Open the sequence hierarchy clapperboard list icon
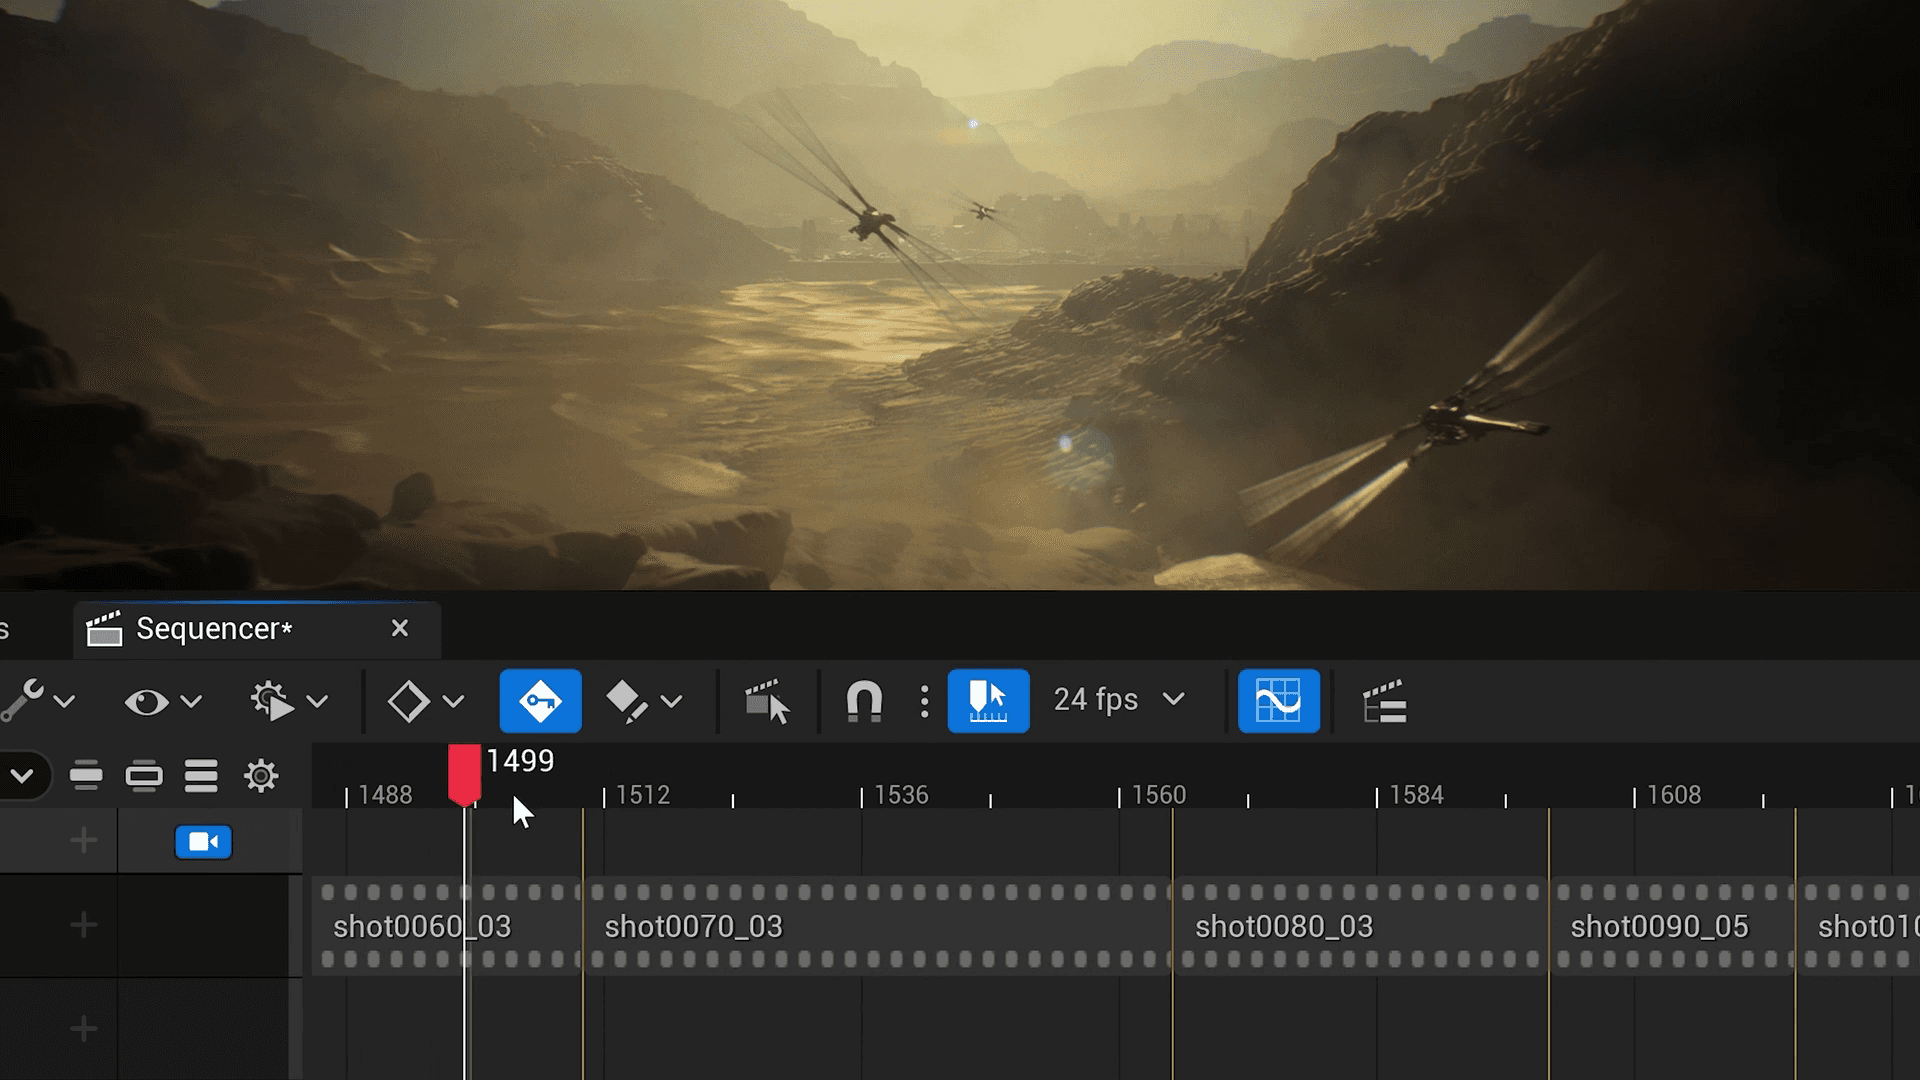The image size is (1920, 1080). tap(1385, 701)
